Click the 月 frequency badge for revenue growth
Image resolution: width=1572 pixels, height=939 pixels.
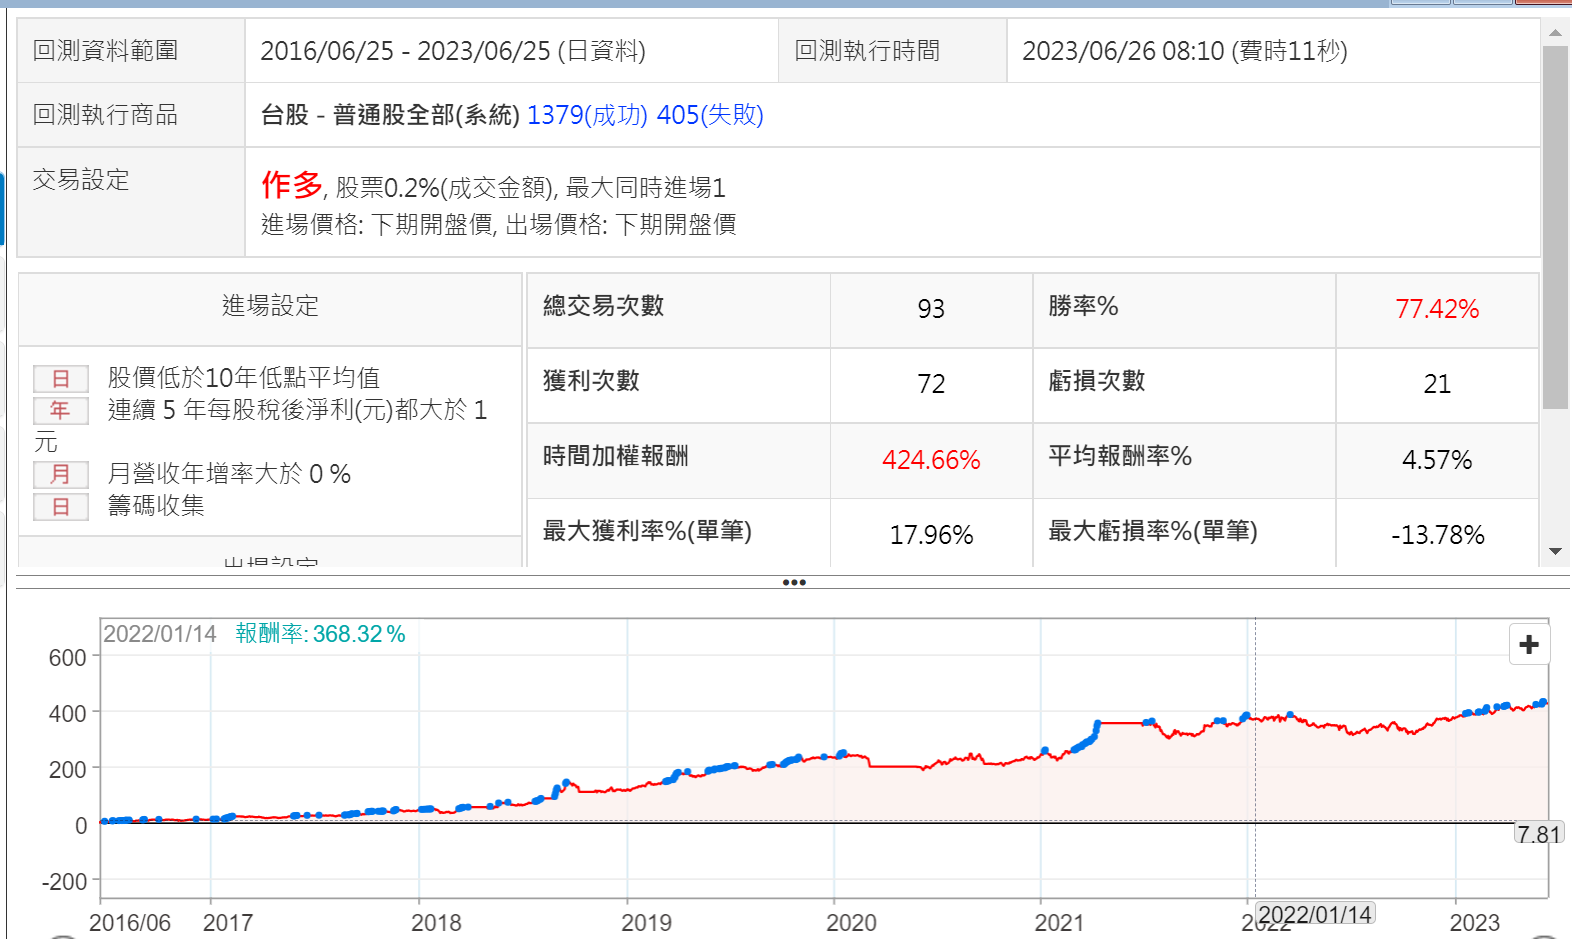tap(61, 475)
